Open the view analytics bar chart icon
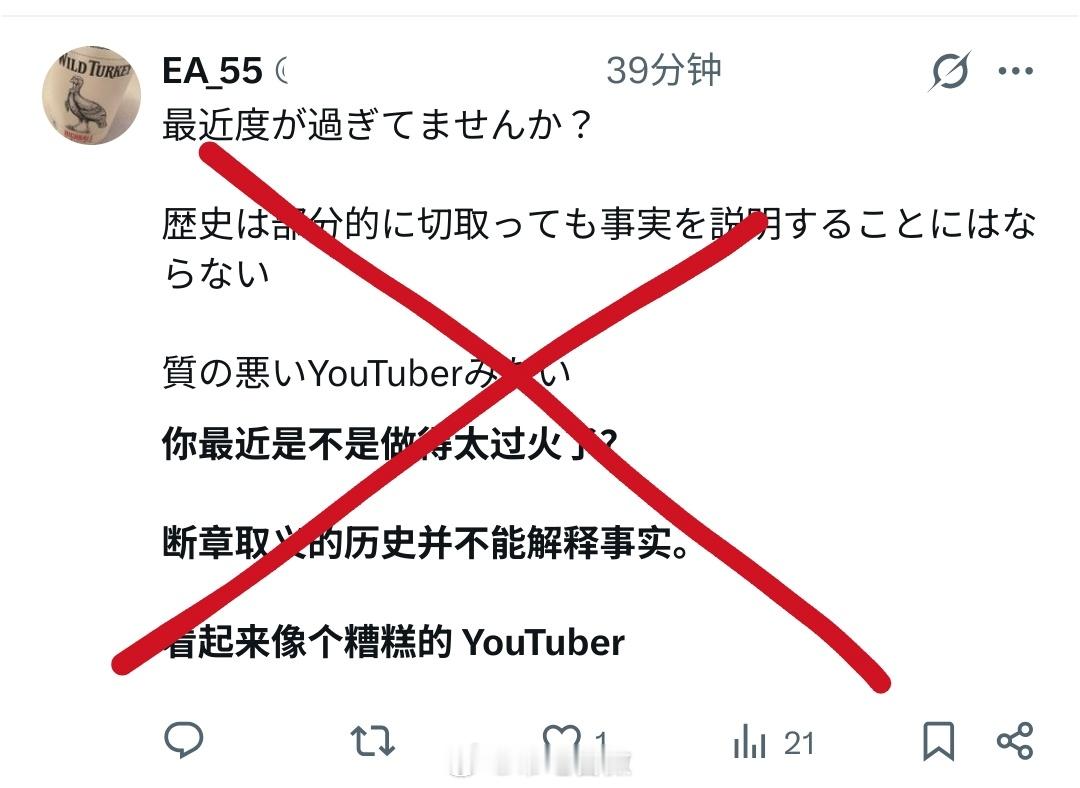The height and width of the screenshot is (788, 1080). pyautogui.click(x=749, y=741)
